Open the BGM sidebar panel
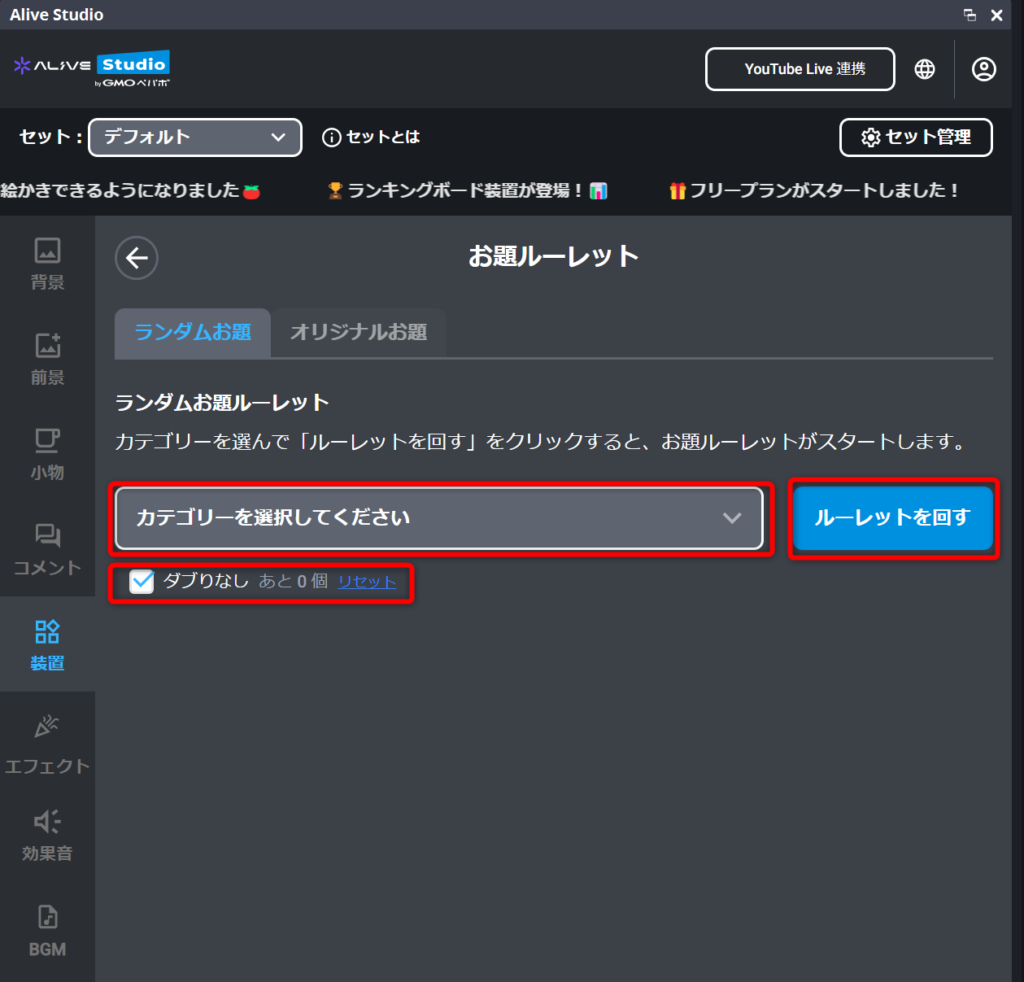The image size is (1024, 982). click(47, 930)
